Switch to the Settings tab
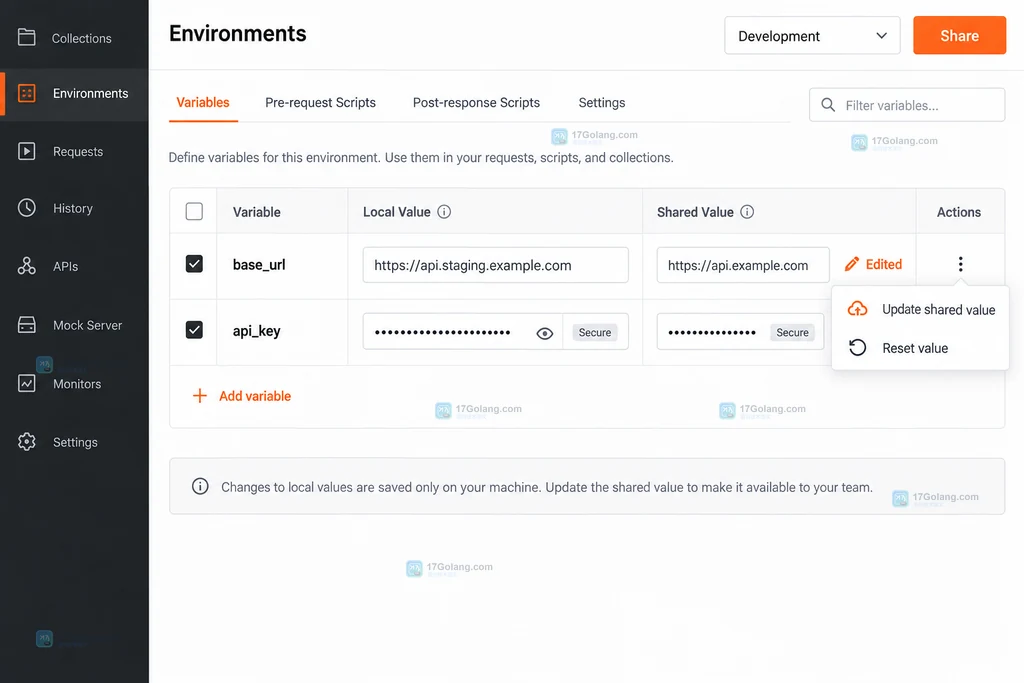 (x=602, y=103)
